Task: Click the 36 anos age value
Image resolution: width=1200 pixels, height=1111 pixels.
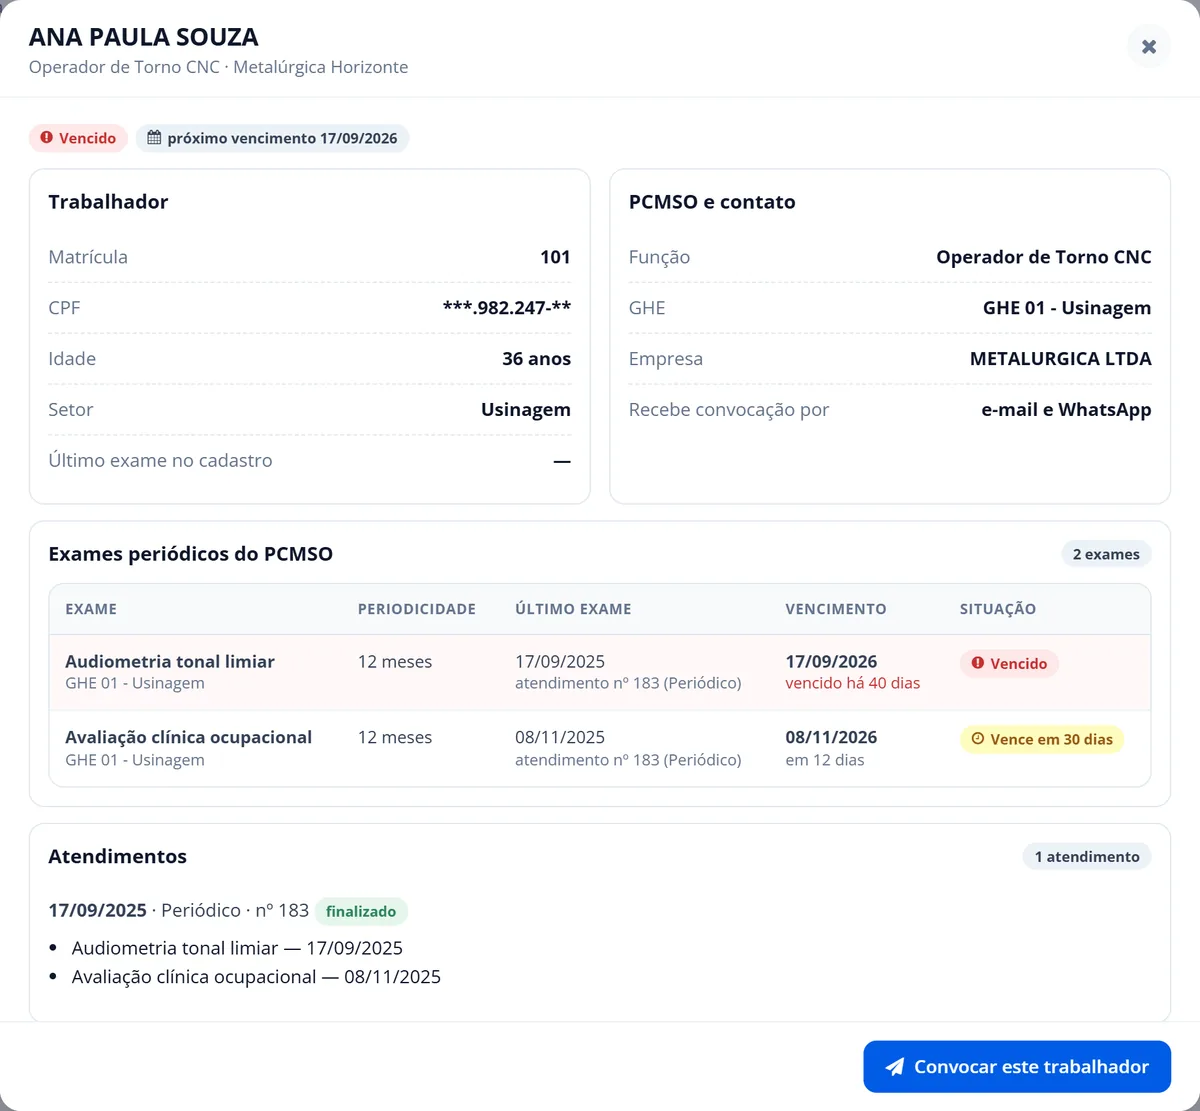Action: 536,359
